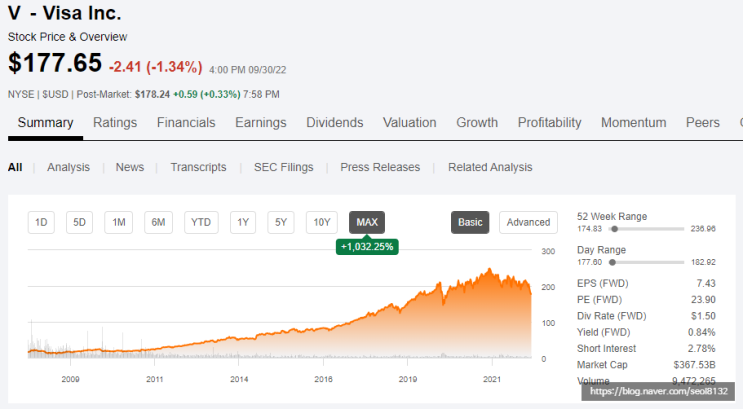
Task: Click the Div Rate (FWD) value $1.50
Action: pyautogui.click(x=703, y=316)
